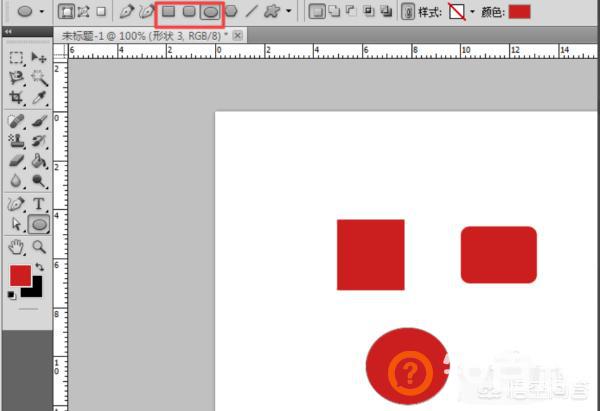Select the Type tool
The height and width of the screenshot is (411, 600).
pyautogui.click(x=39, y=204)
